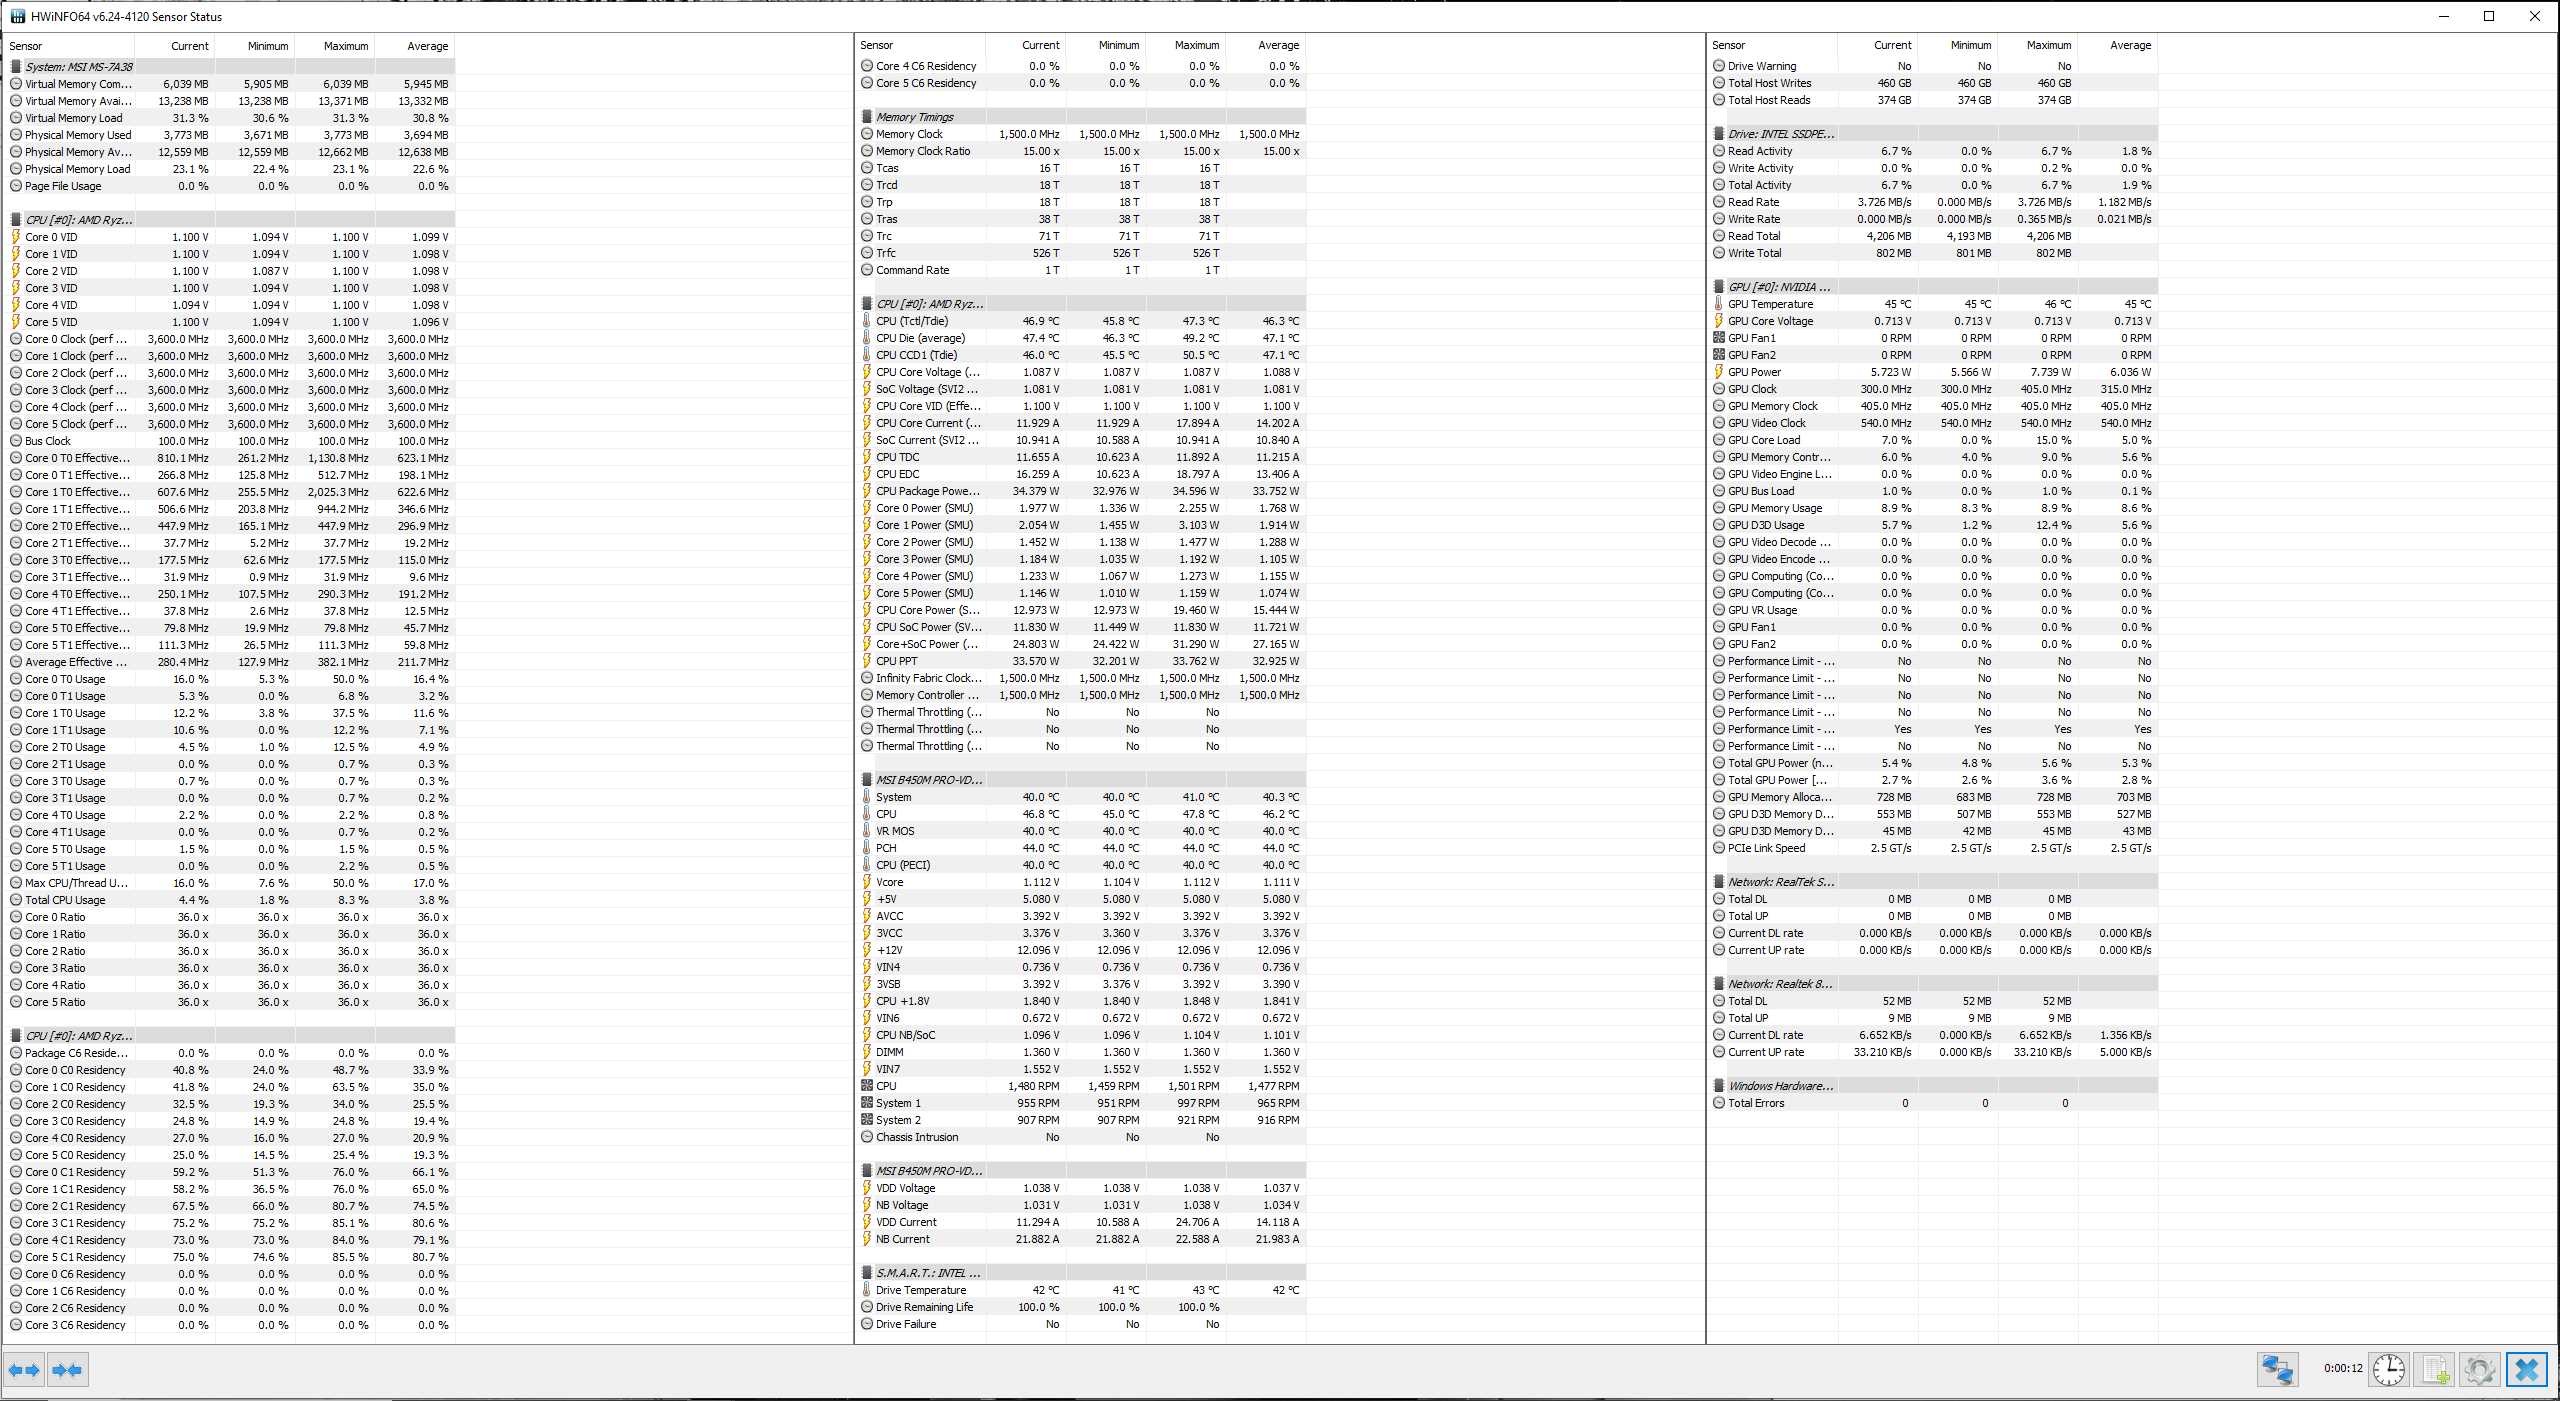Click the HWiNFO64 title bar app icon
This screenshot has height=1401, width=2560.
(x=17, y=16)
